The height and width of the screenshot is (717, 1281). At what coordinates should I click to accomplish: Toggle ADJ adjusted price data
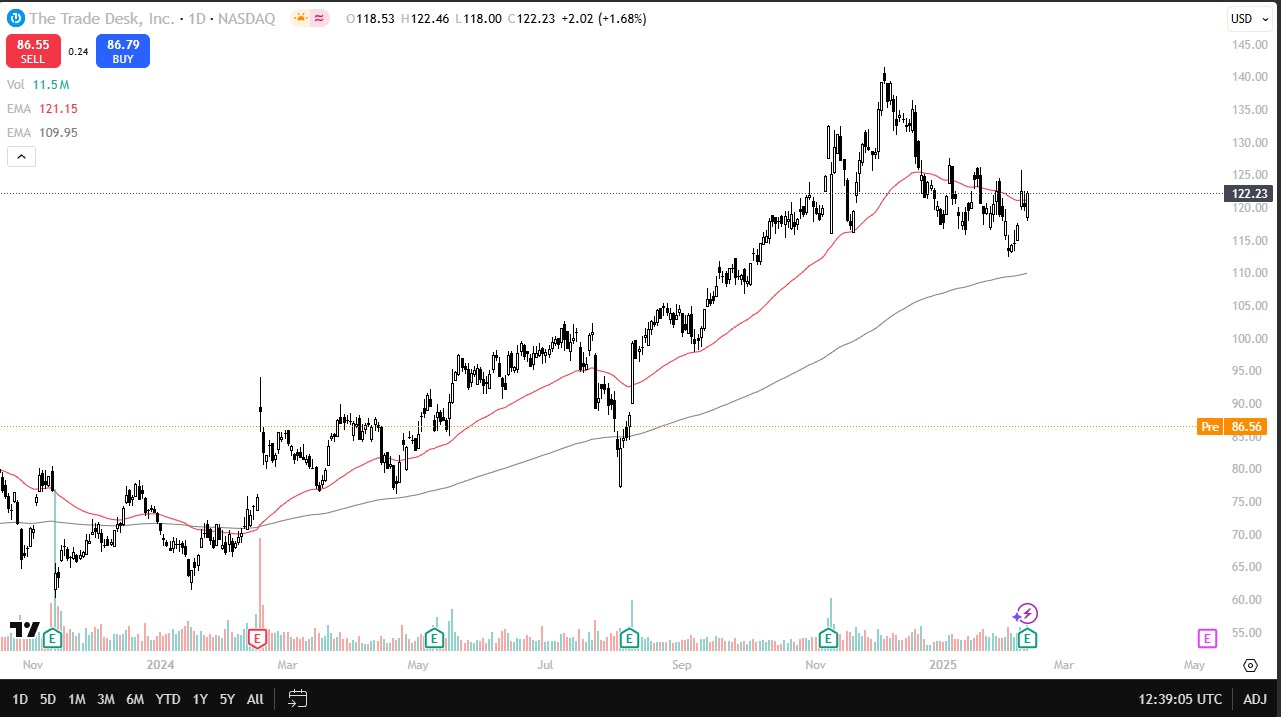pyautogui.click(x=1257, y=699)
